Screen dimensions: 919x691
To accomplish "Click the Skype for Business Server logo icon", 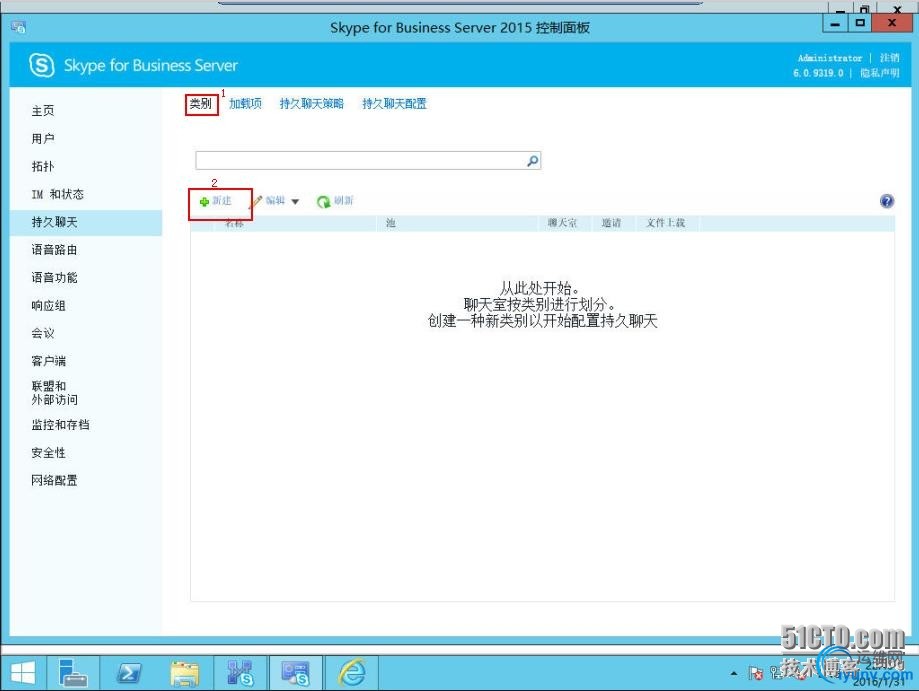I will pyautogui.click(x=42, y=65).
